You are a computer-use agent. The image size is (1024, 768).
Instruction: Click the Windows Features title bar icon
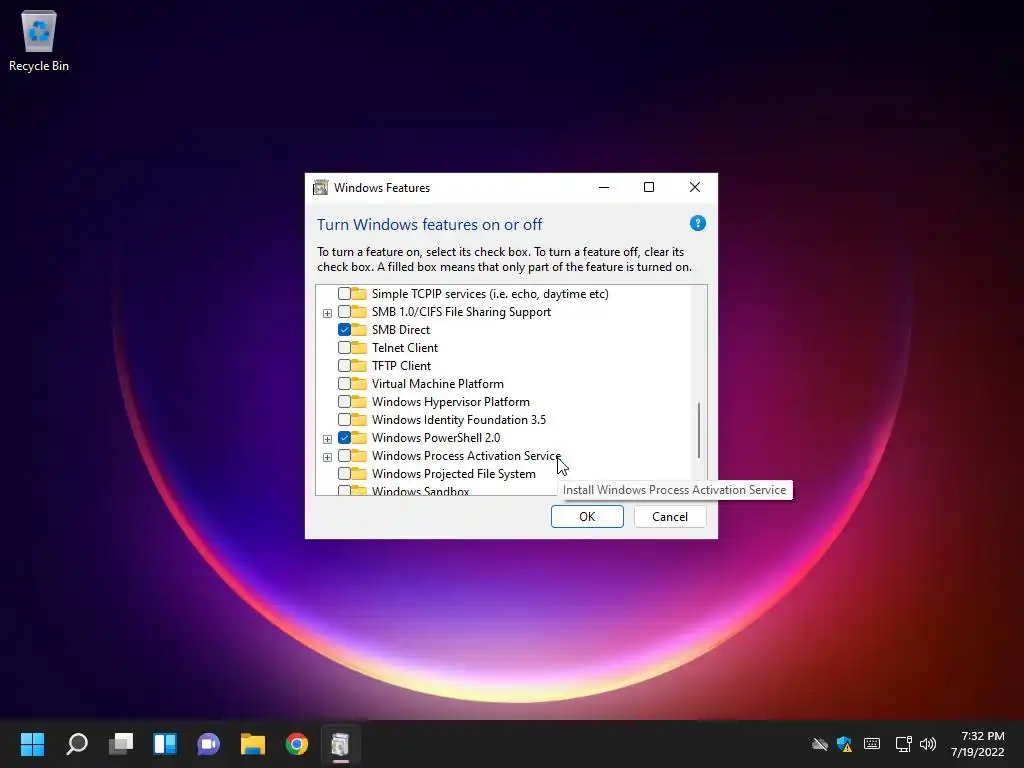point(321,187)
